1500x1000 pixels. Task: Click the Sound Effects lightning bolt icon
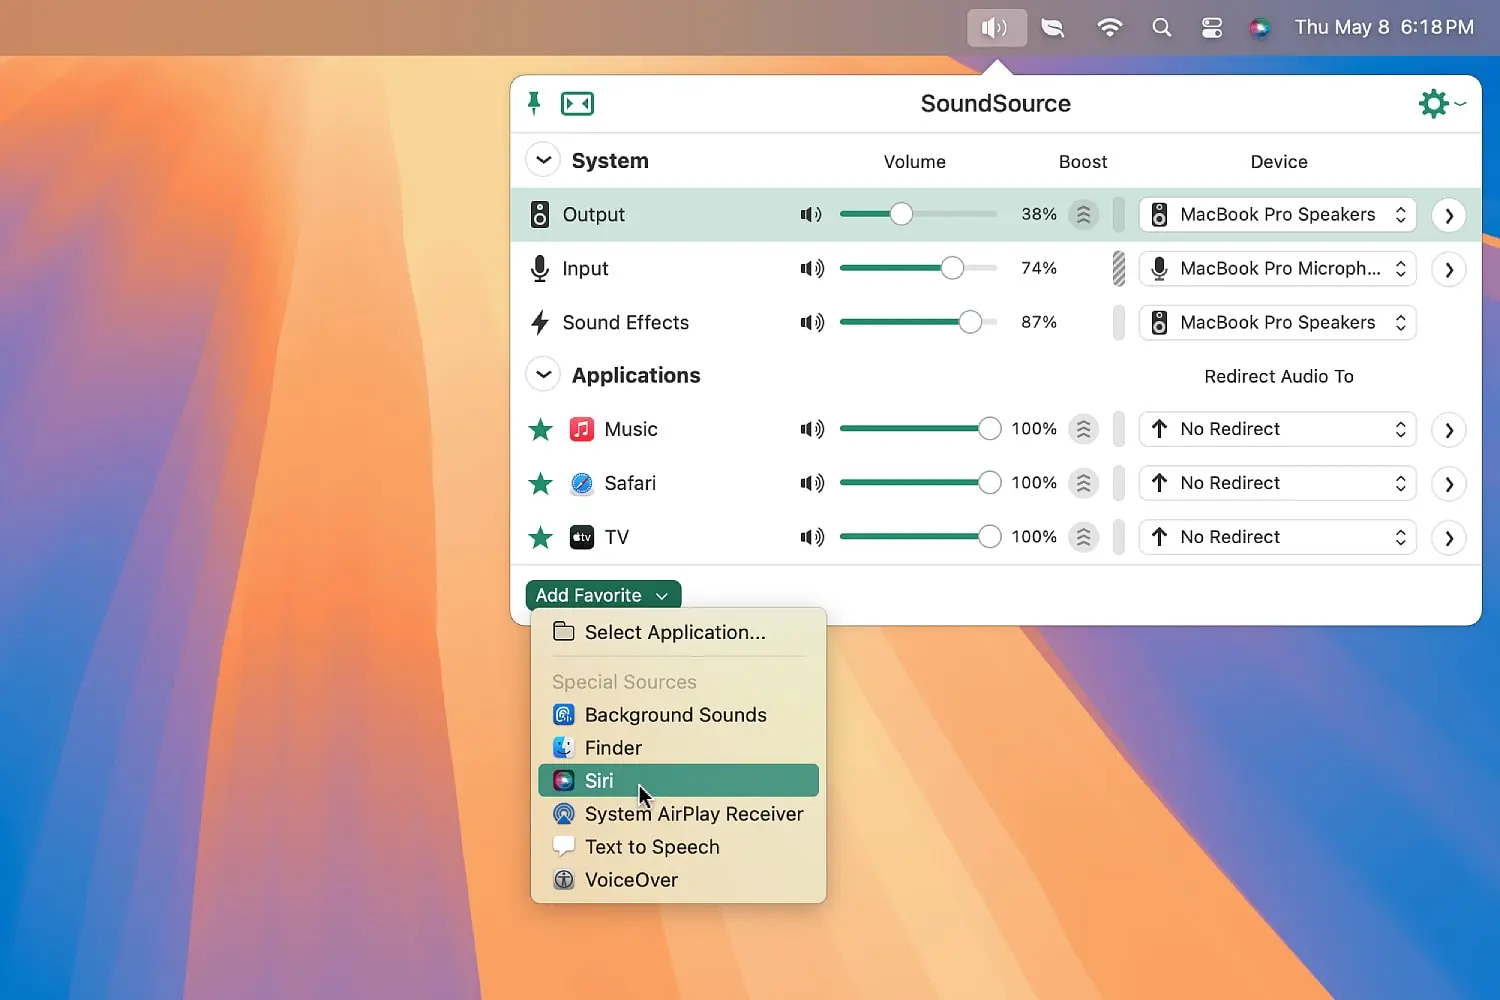pyautogui.click(x=540, y=322)
